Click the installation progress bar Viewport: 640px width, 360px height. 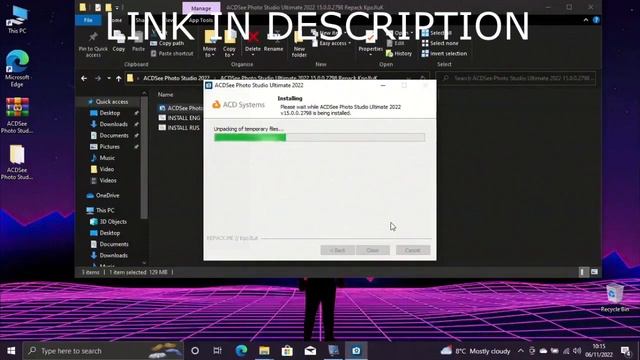[x=320, y=138]
